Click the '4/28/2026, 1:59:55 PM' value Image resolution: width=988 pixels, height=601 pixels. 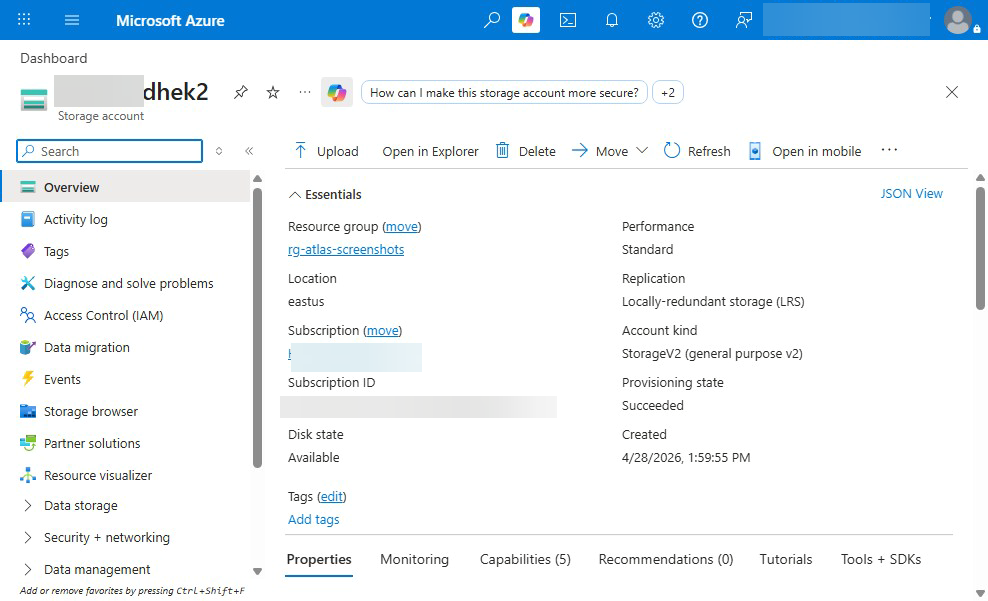[686, 458]
